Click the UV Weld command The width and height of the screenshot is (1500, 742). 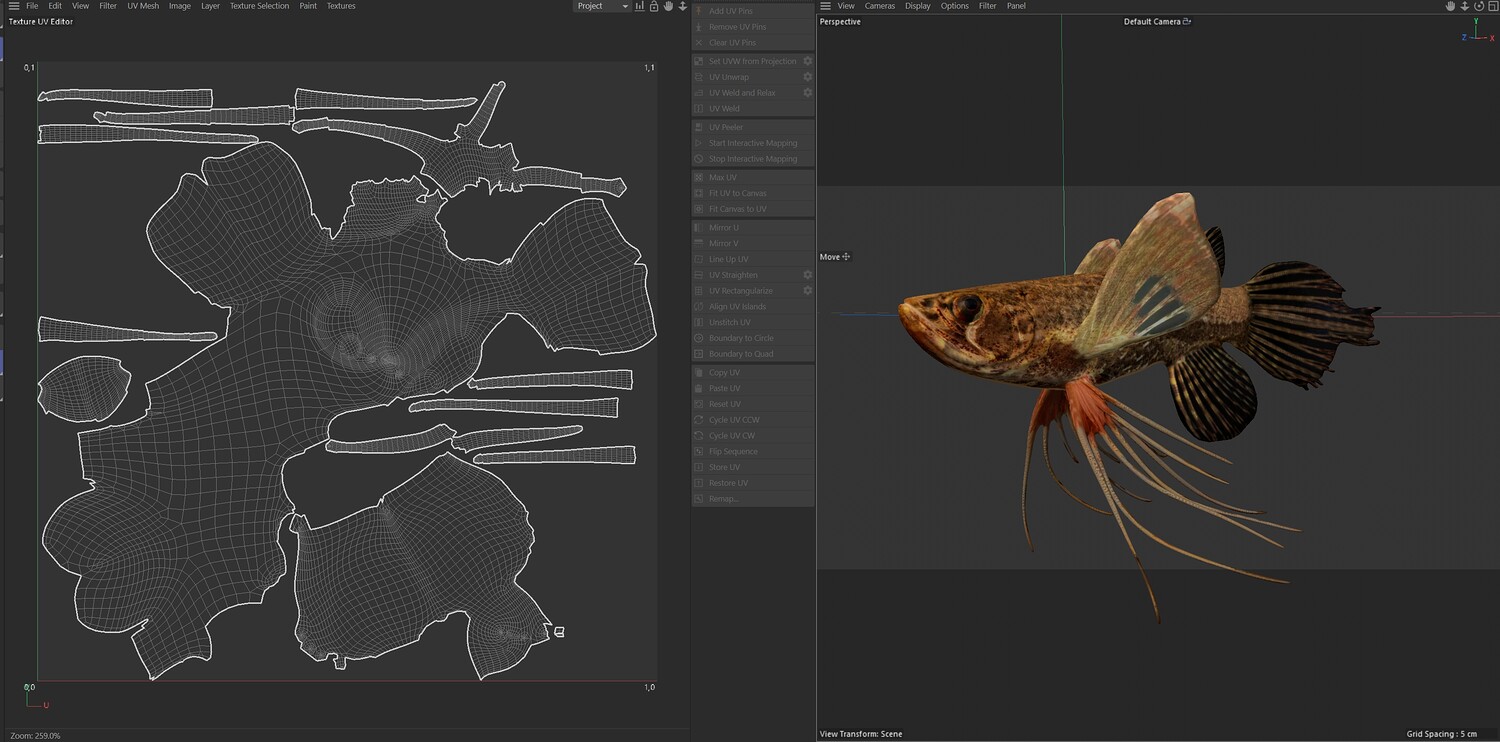(x=753, y=109)
